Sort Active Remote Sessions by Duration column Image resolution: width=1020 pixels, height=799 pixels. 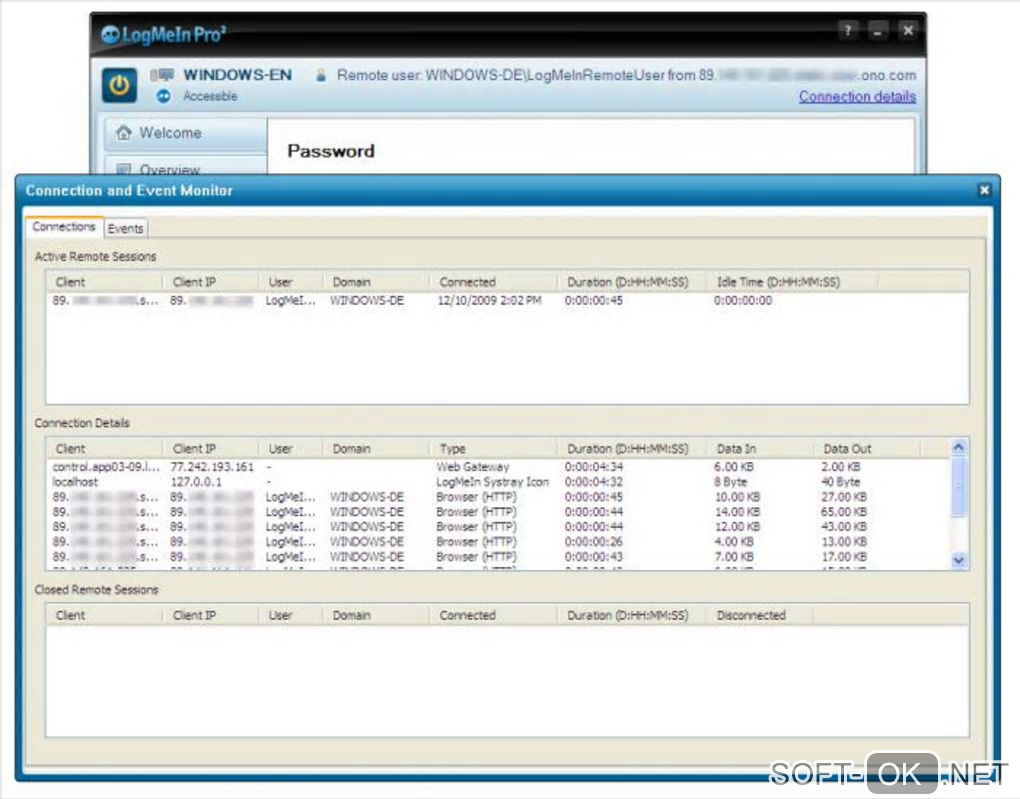pyautogui.click(x=632, y=282)
